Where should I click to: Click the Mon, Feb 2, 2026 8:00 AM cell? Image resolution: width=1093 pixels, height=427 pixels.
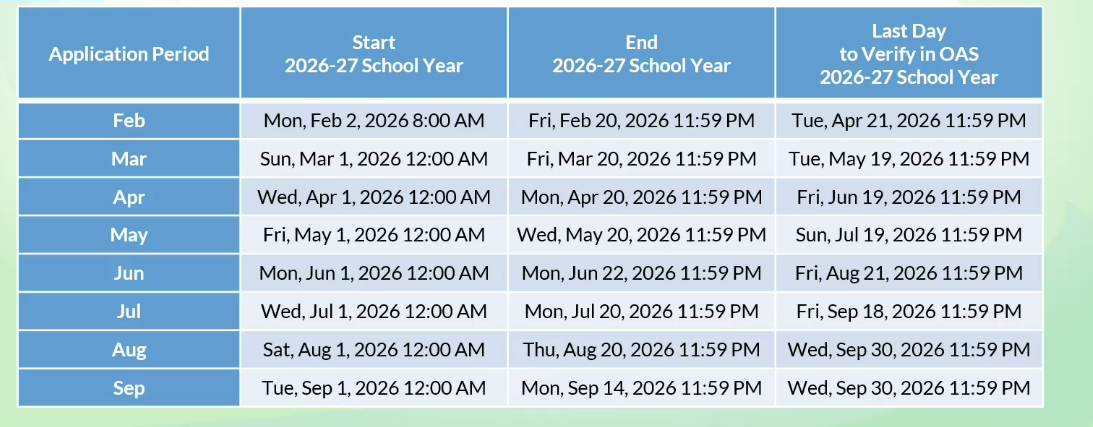click(x=374, y=120)
